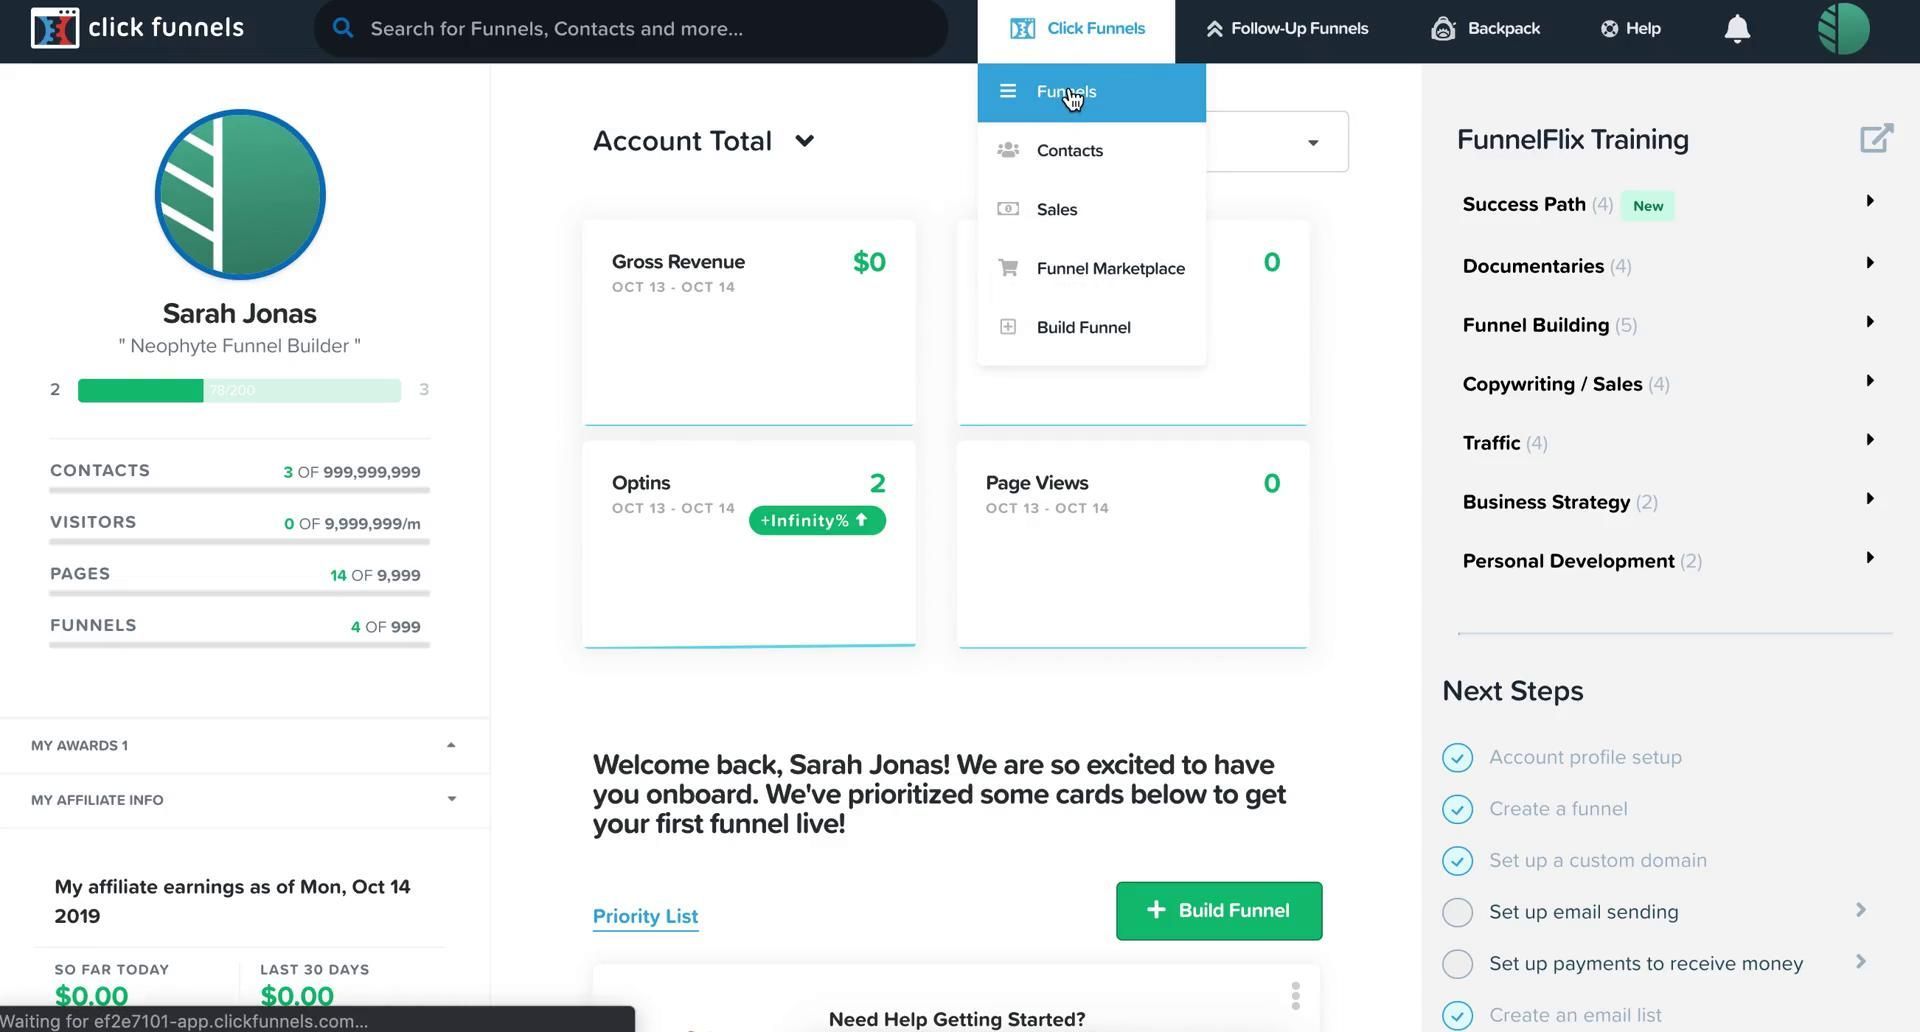Click the Account profile setup checkmark
The width and height of the screenshot is (1920, 1032).
(1457, 758)
